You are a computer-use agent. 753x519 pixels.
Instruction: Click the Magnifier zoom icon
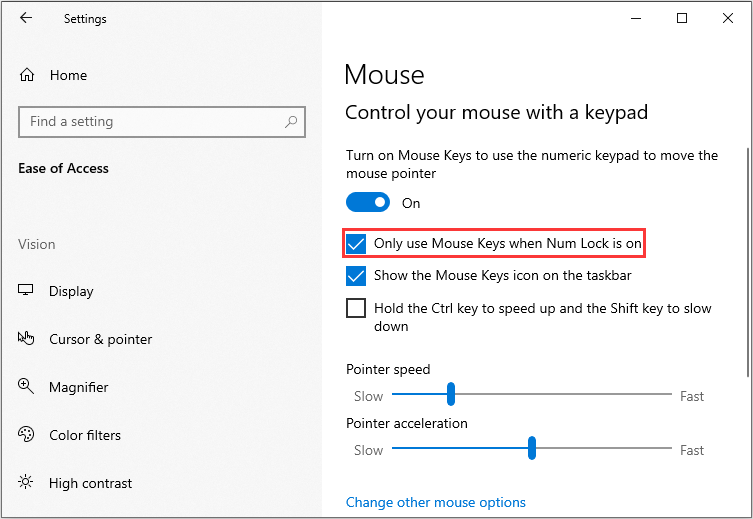[x=26, y=386]
